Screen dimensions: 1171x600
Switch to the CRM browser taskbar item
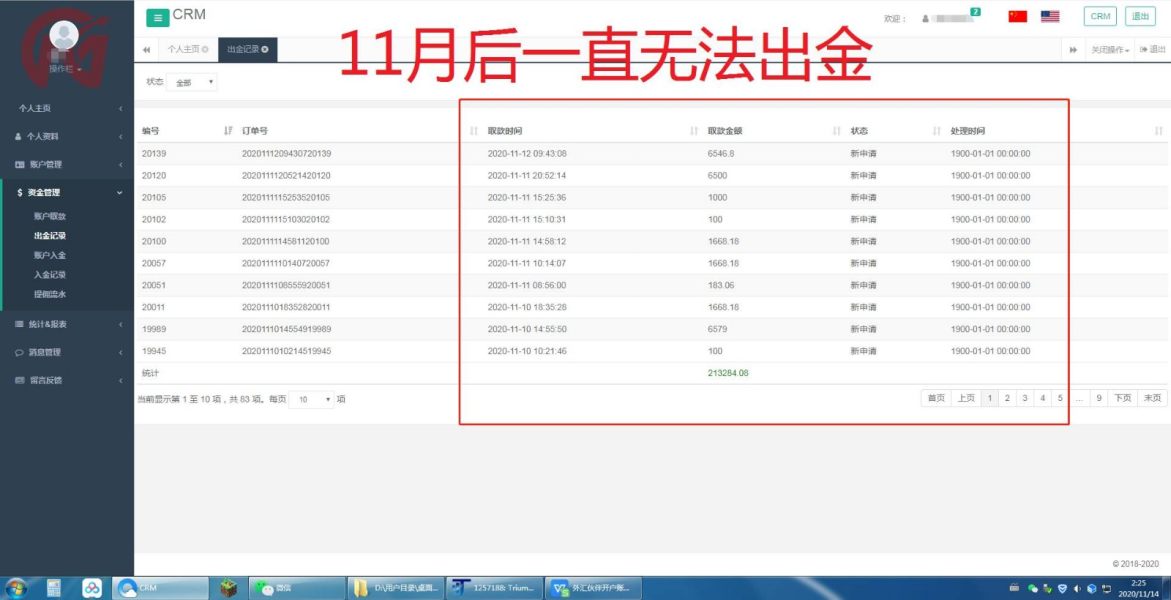pos(161,588)
